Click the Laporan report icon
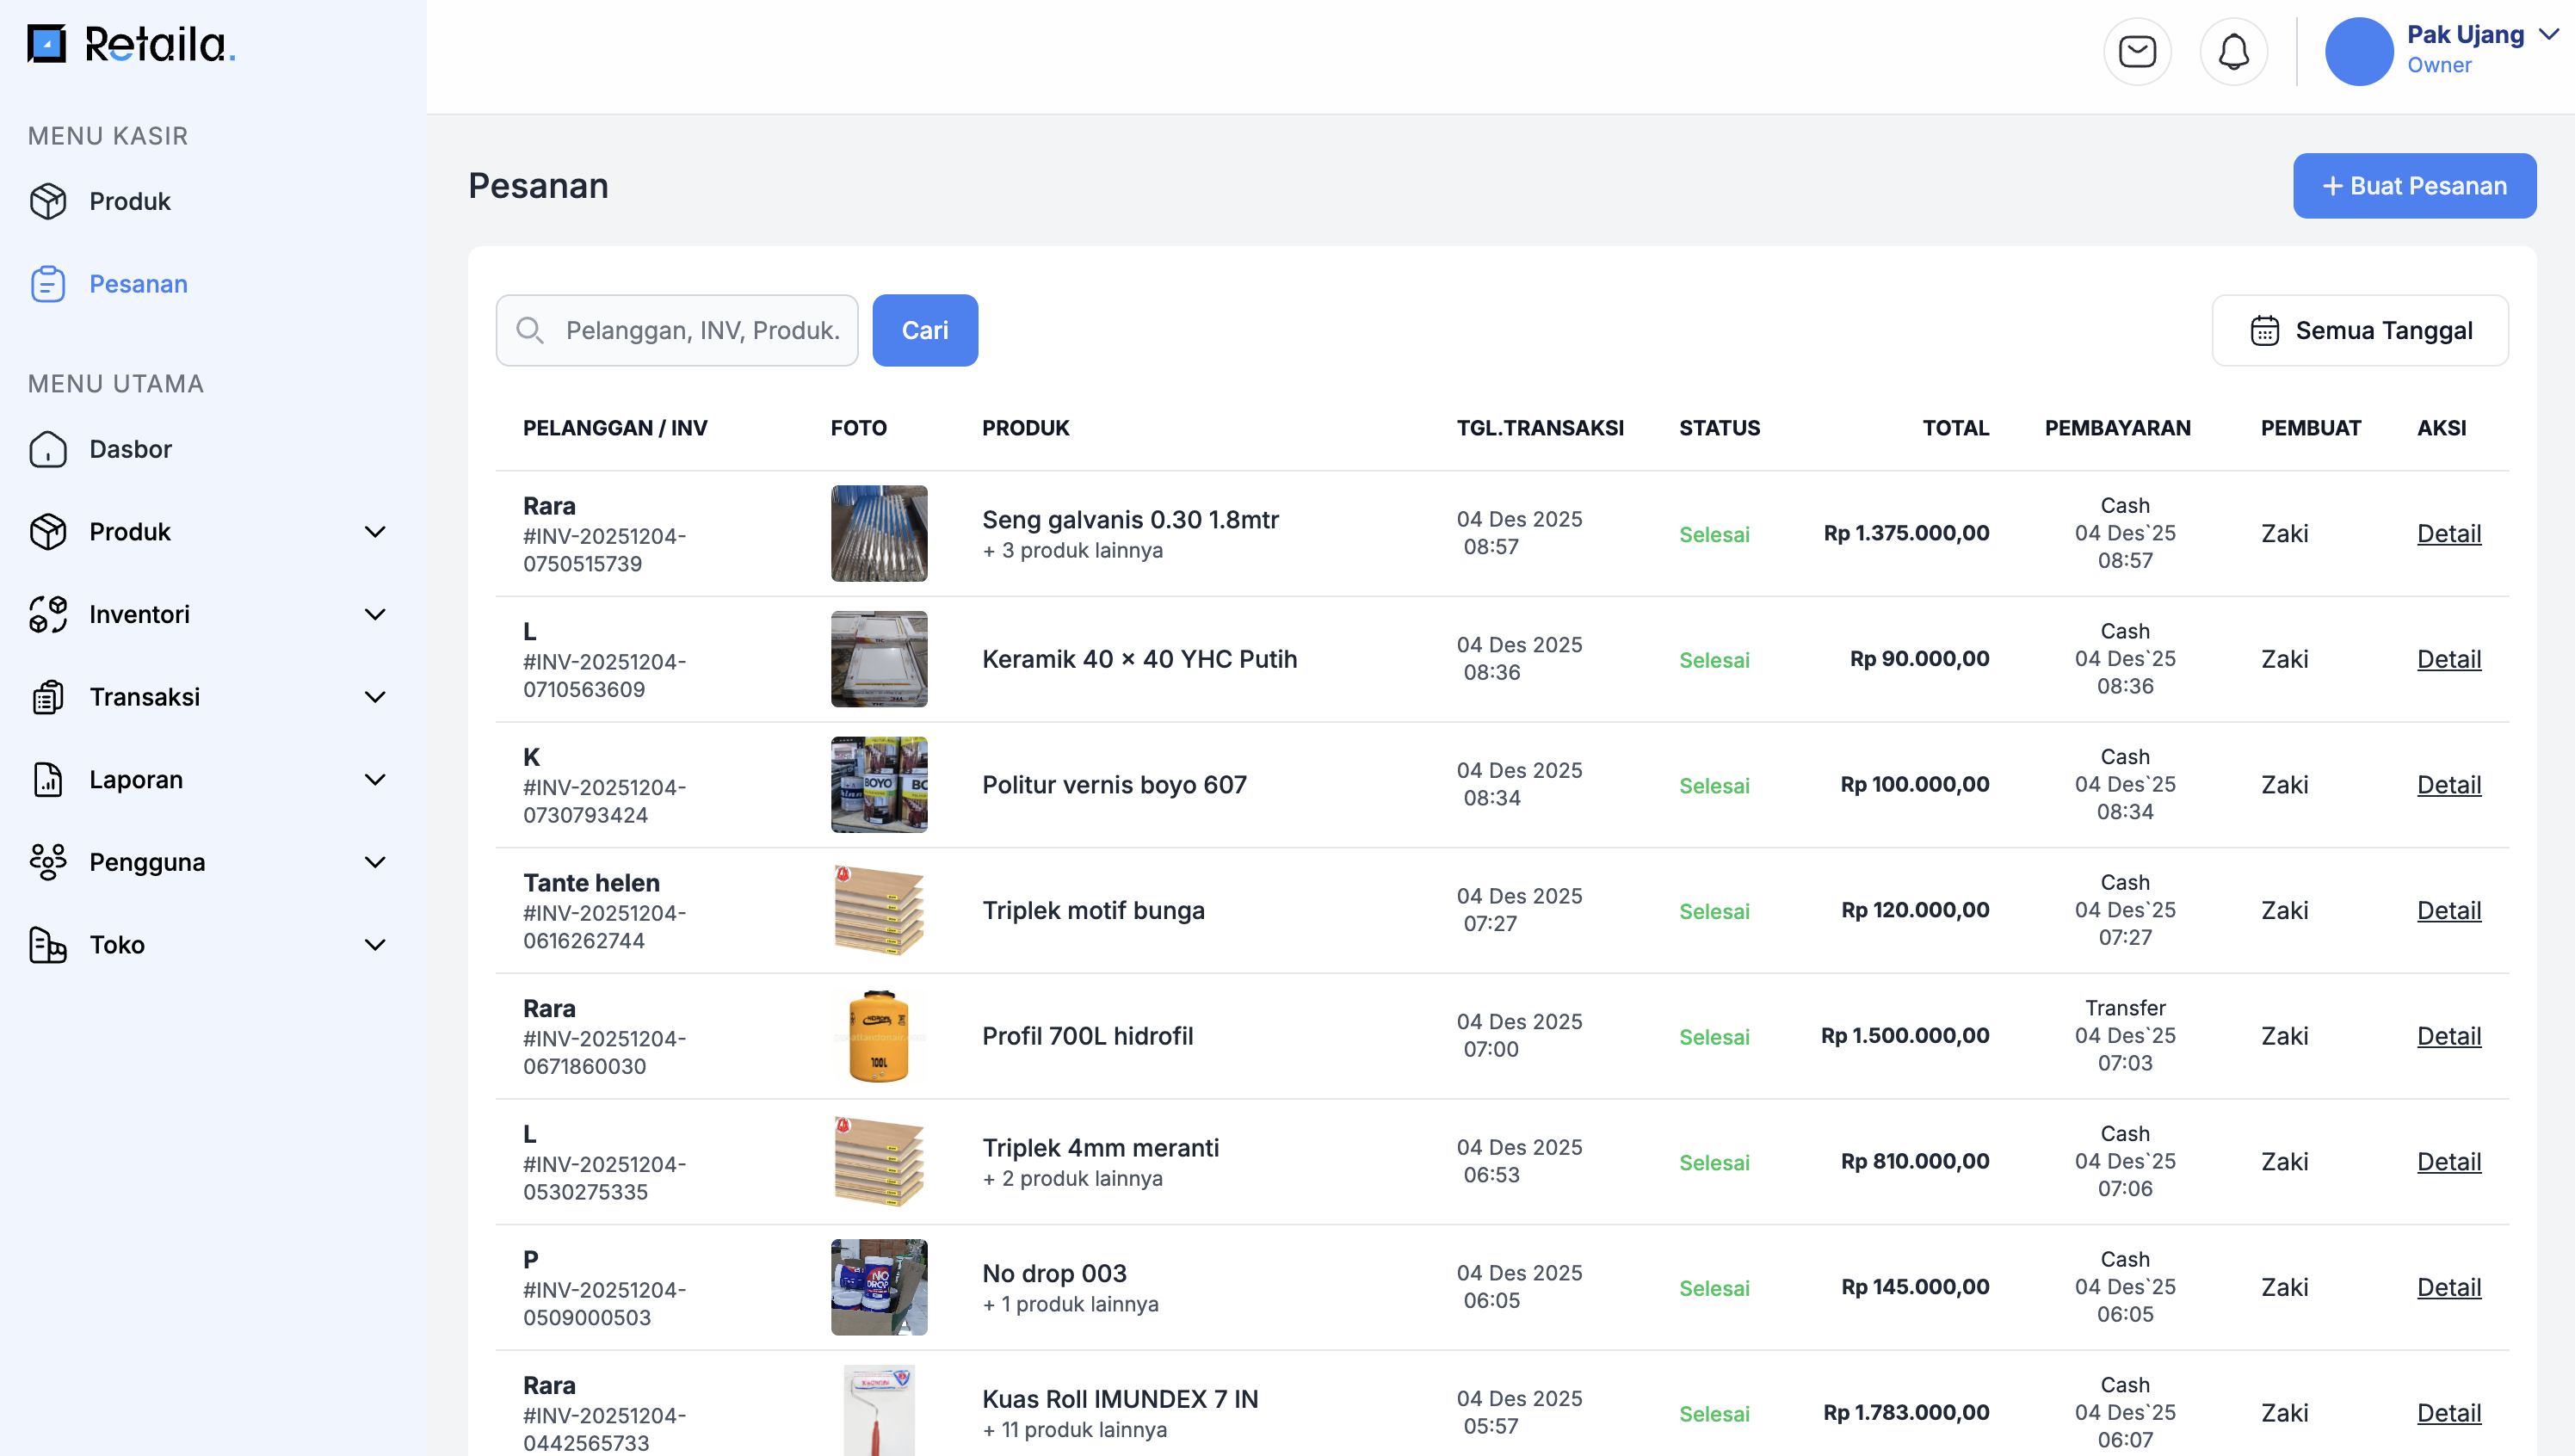This screenshot has height=1456, width=2575. 47,779
